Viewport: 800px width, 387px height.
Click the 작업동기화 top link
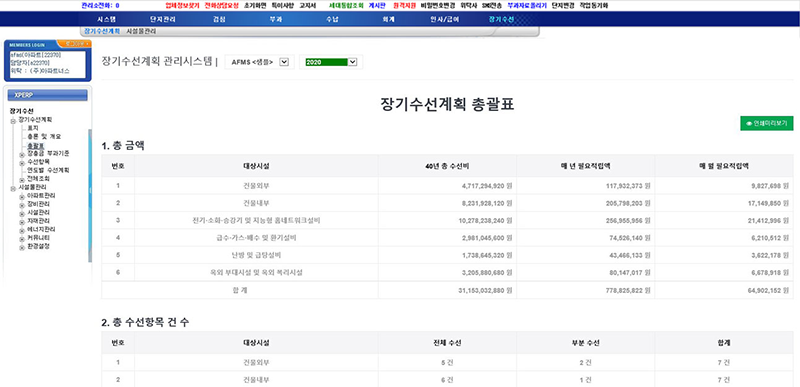[x=593, y=6]
